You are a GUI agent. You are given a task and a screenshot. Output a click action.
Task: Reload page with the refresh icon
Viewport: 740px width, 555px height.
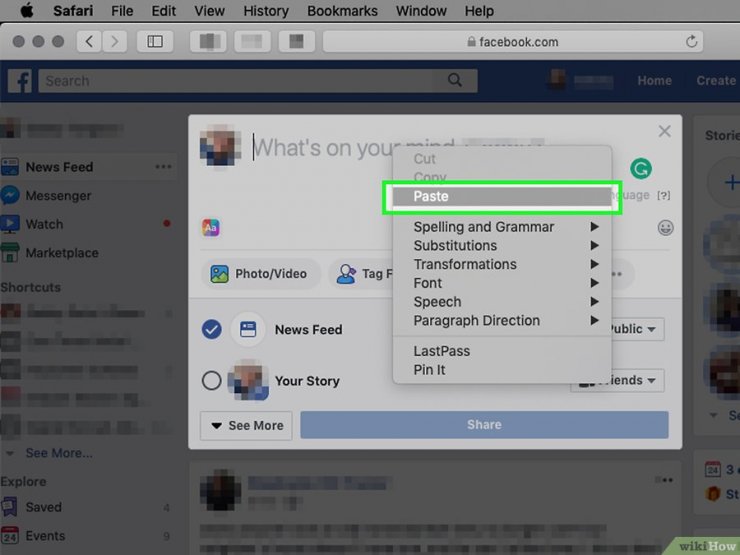tap(691, 42)
